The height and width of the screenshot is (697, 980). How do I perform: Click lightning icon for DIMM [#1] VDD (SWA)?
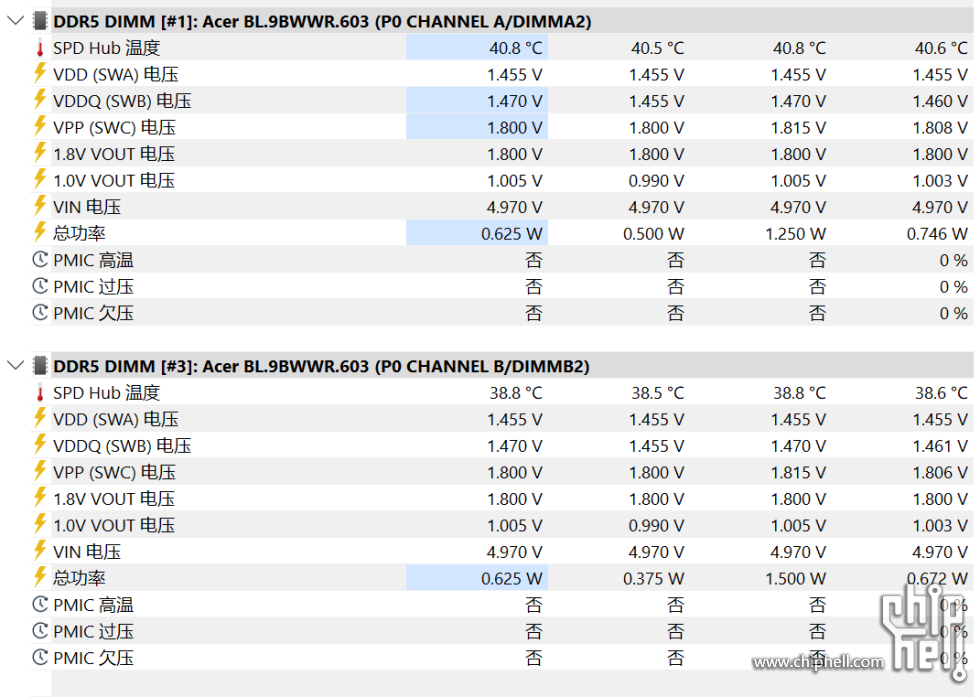point(40,73)
